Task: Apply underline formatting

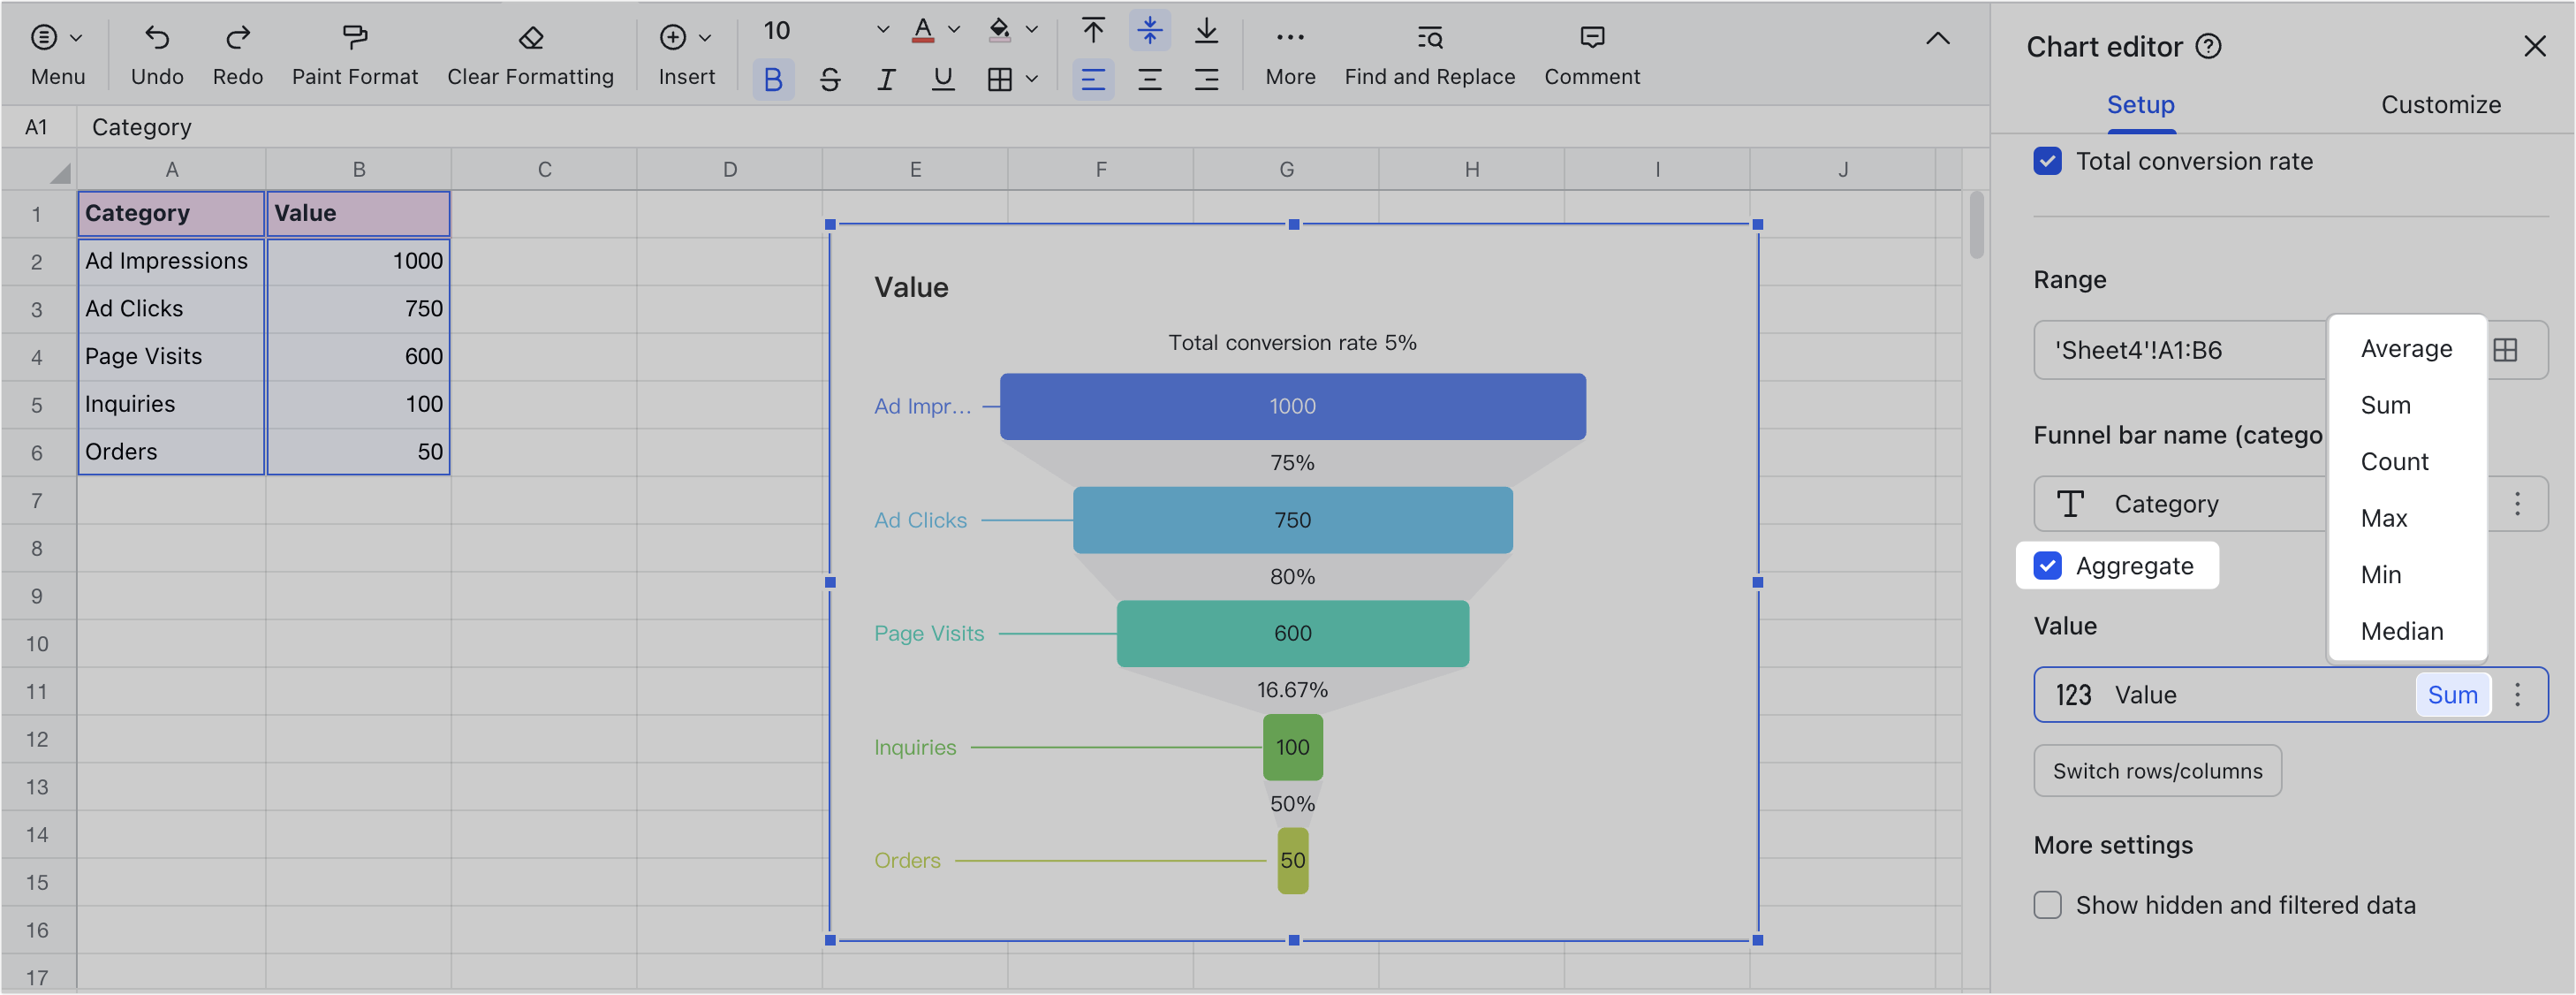Action: [942, 79]
